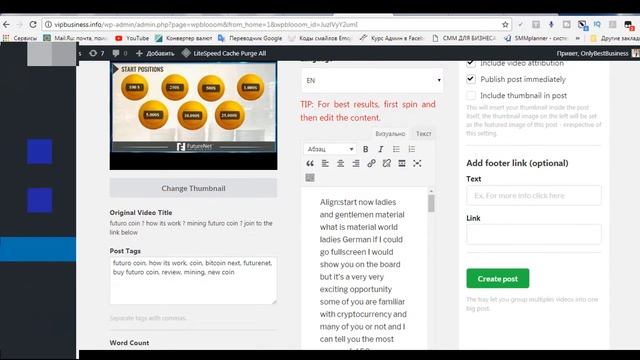Click inside the post content editor
The width and height of the screenshot is (640, 360).
pyautogui.click(x=364, y=269)
